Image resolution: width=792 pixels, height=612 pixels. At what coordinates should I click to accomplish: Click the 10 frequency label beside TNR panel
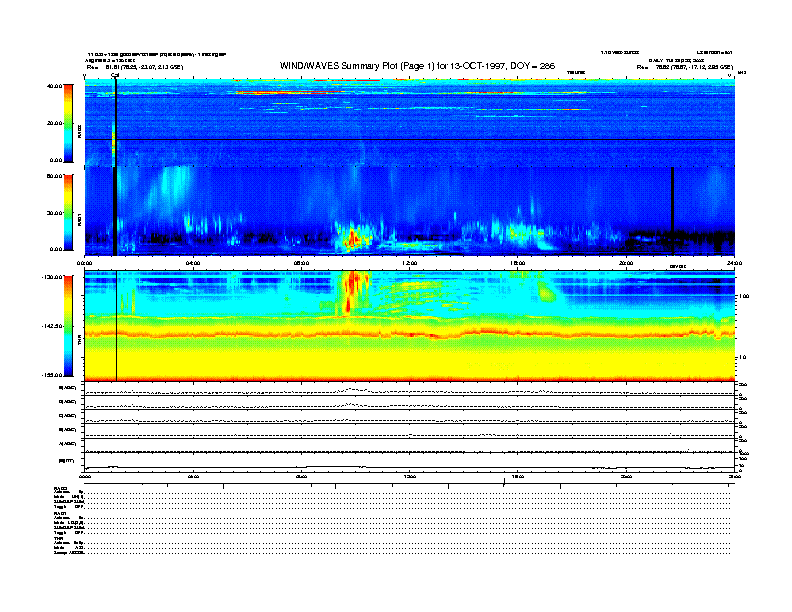[x=742, y=357]
